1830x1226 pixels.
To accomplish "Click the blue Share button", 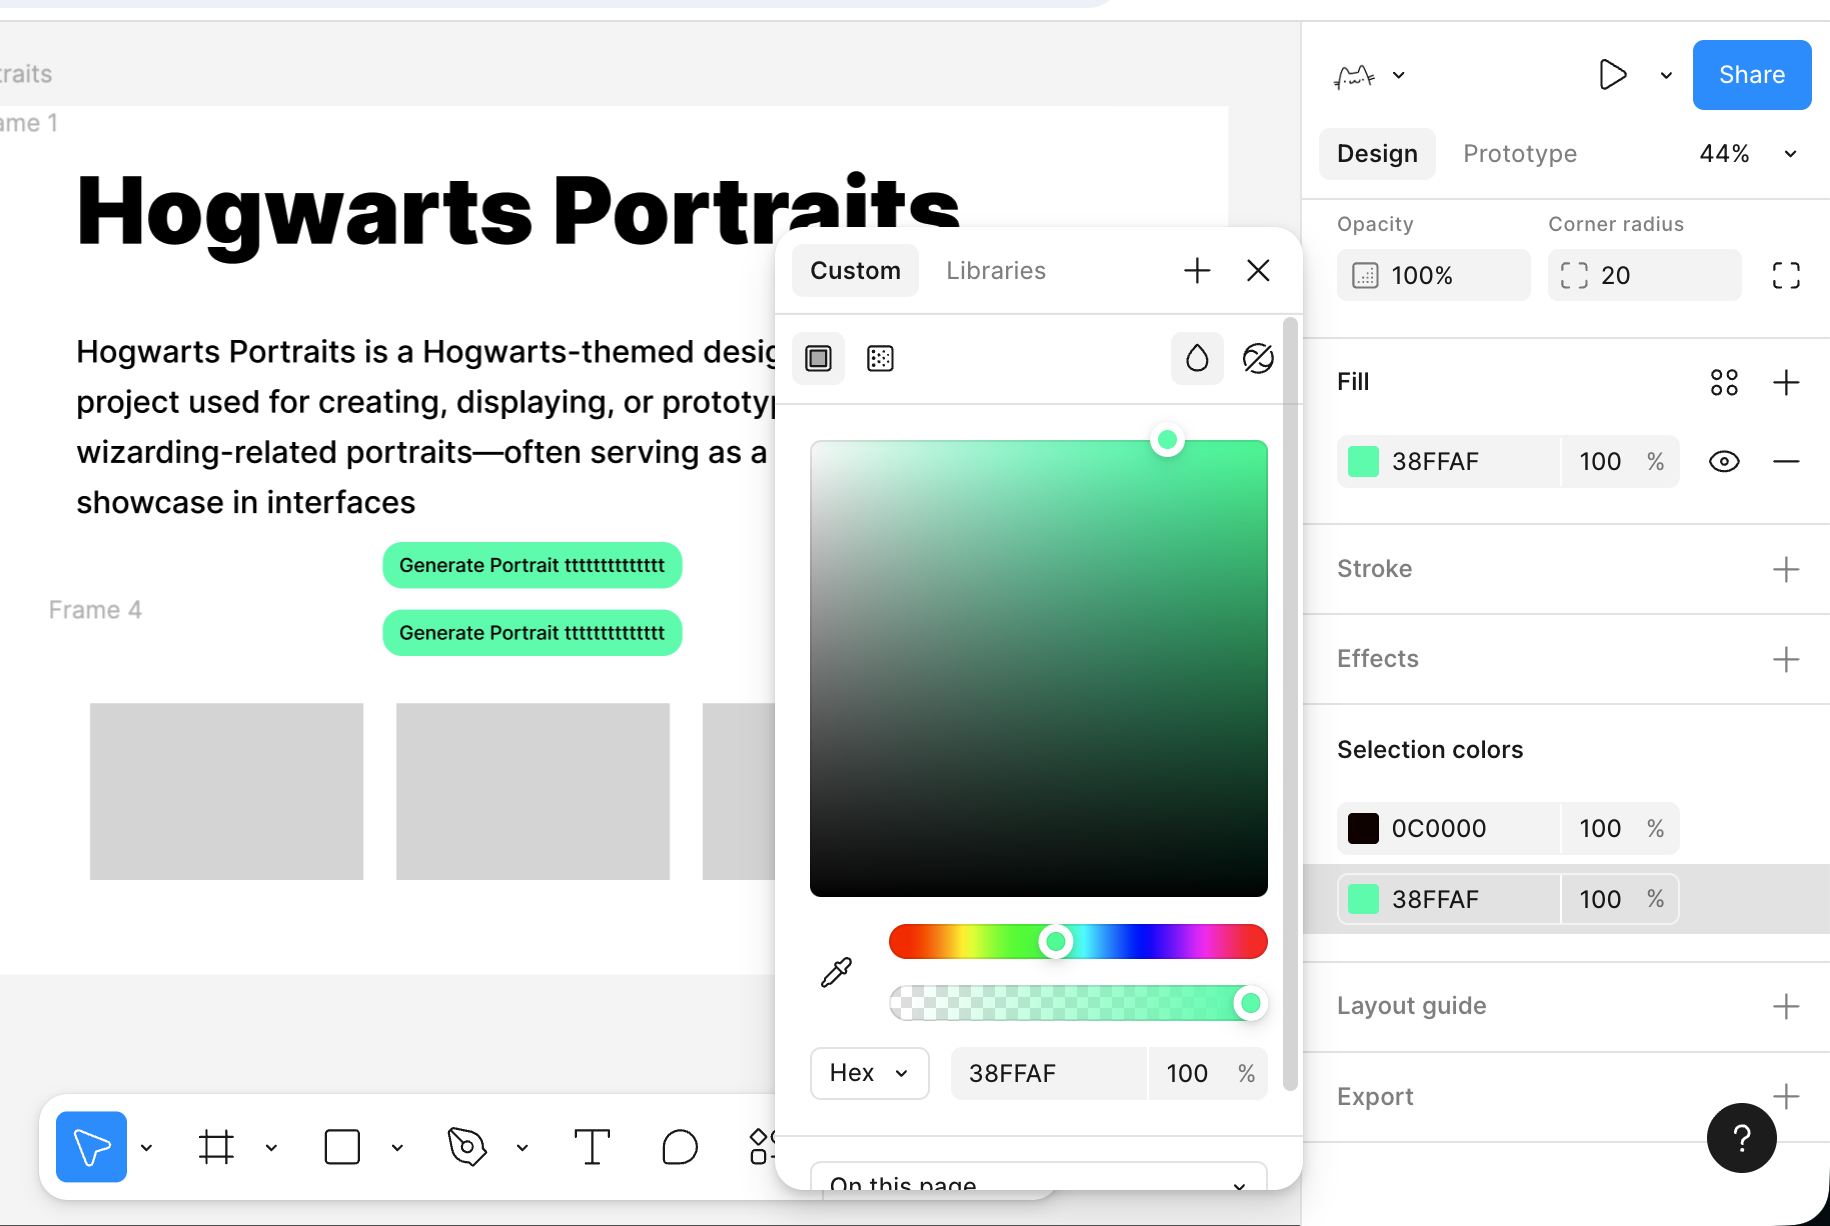I will tap(1751, 75).
